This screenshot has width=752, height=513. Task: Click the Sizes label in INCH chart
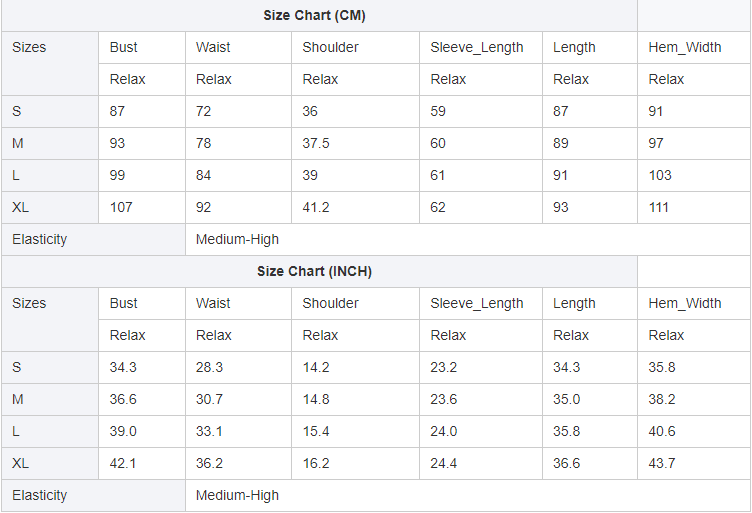tap(29, 303)
